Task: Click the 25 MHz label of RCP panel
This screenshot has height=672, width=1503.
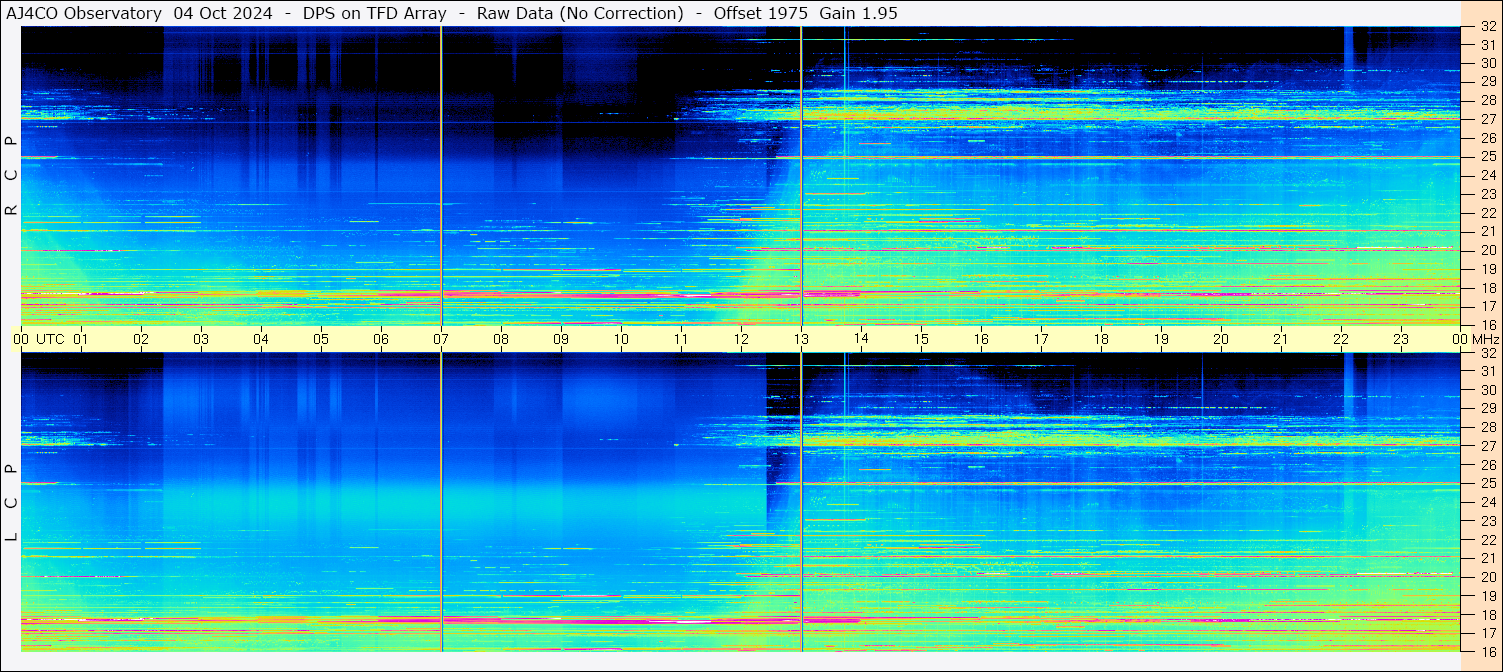Action: tap(1487, 157)
